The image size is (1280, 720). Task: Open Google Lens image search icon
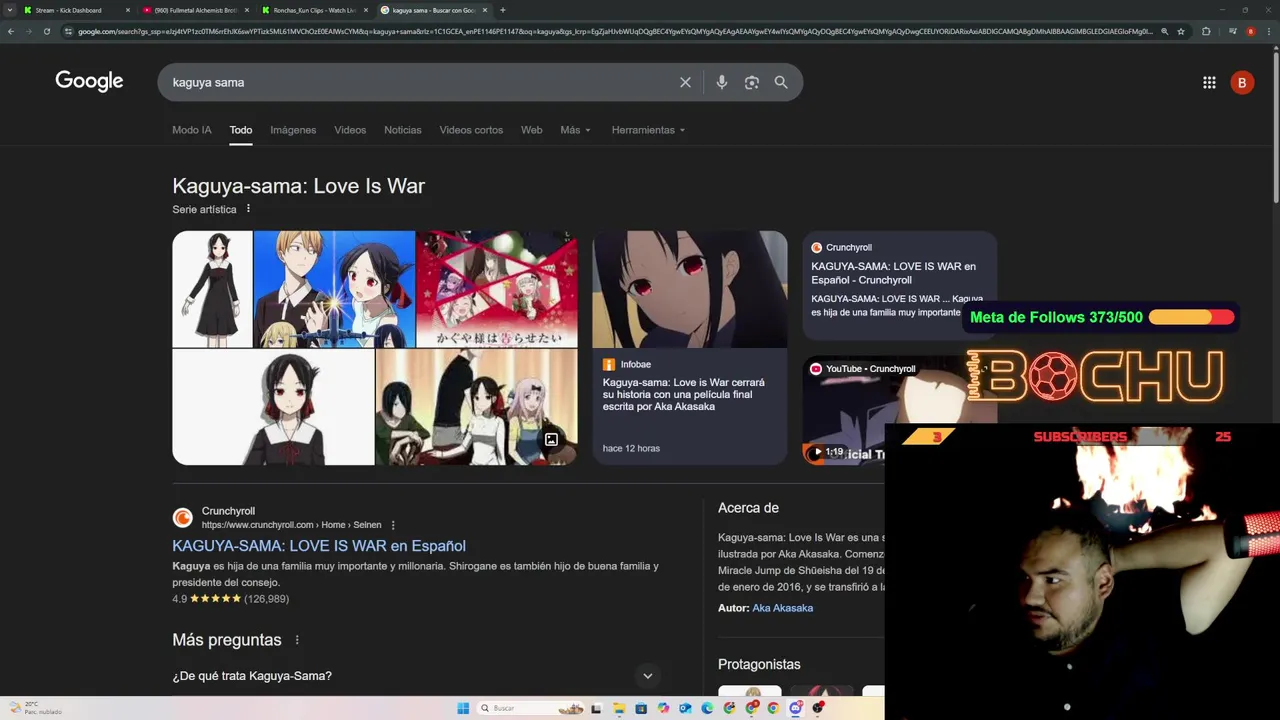[752, 82]
